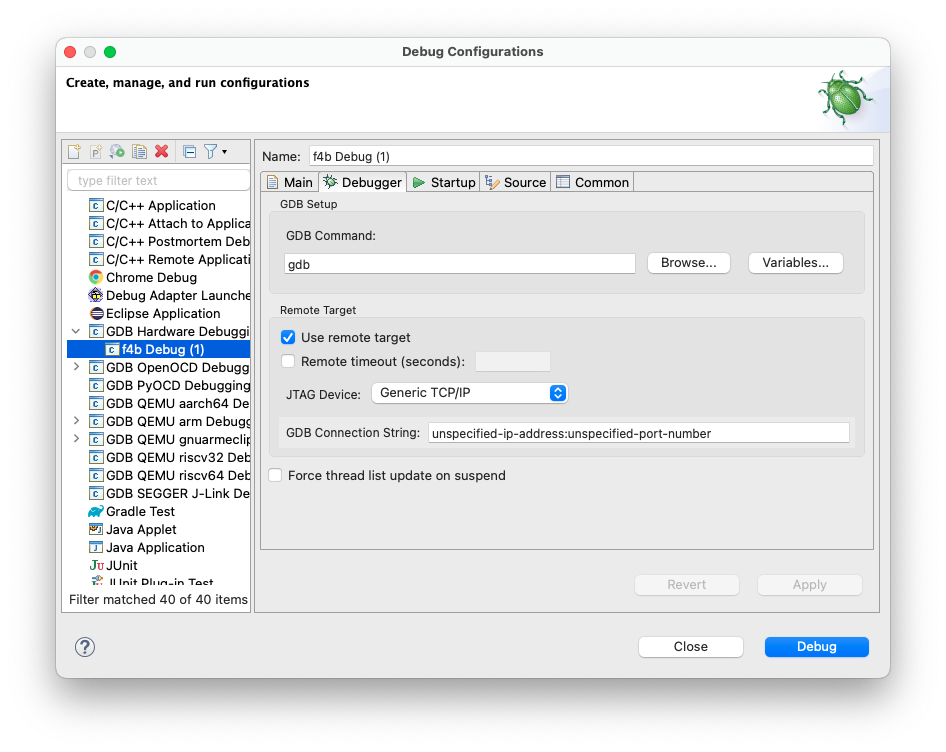
Task: Click the Gradle Test elephant icon
Action: [x=95, y=512]
